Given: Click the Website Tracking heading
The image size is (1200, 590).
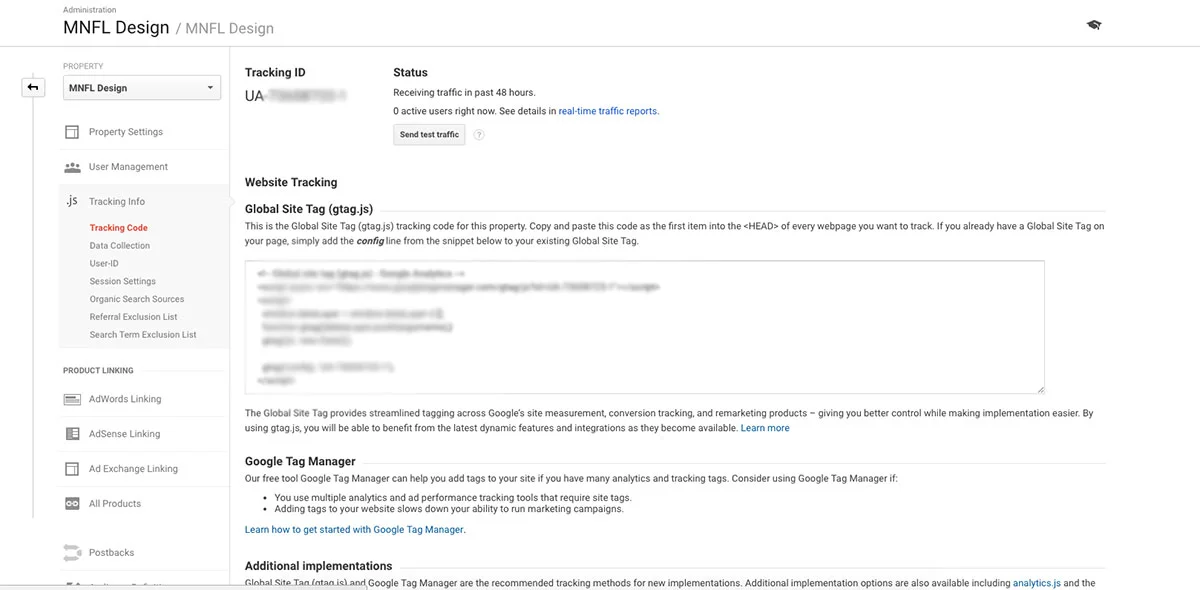Looking at the screenshot, I should click(x=291, y=182).
